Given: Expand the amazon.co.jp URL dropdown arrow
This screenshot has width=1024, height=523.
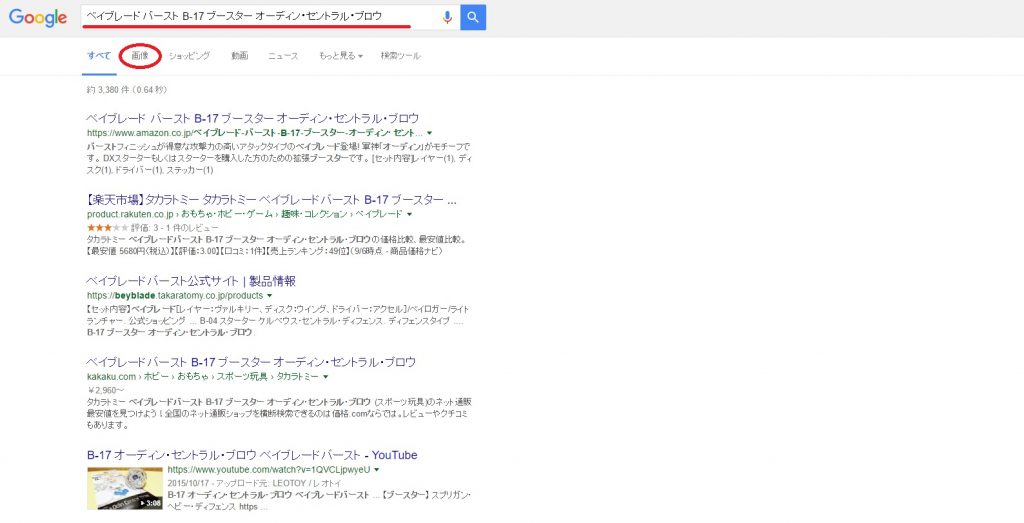Looking at the screenshot, I should 429,133.
